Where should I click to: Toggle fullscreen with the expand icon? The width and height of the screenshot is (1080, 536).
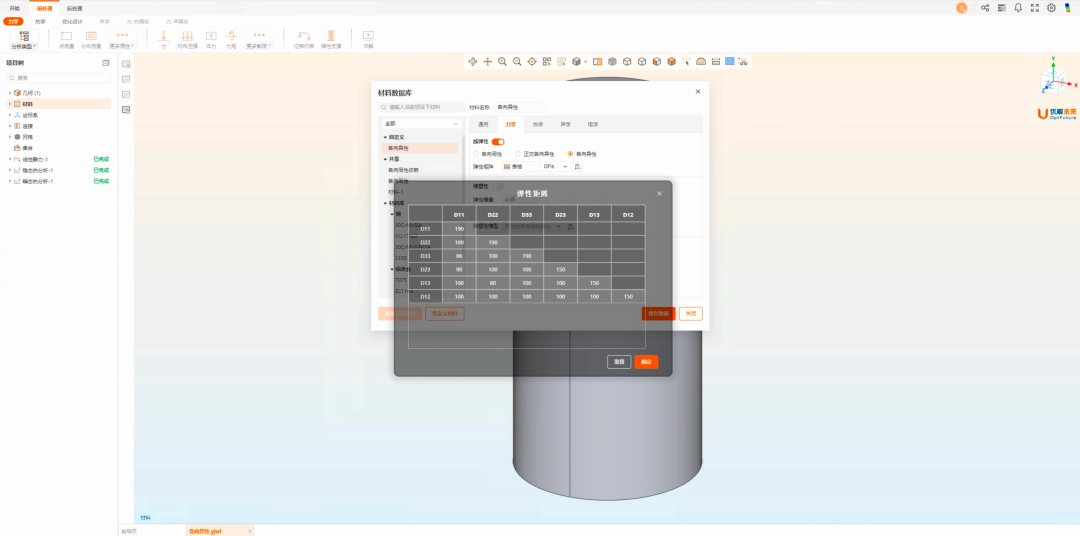point(1035,8)
